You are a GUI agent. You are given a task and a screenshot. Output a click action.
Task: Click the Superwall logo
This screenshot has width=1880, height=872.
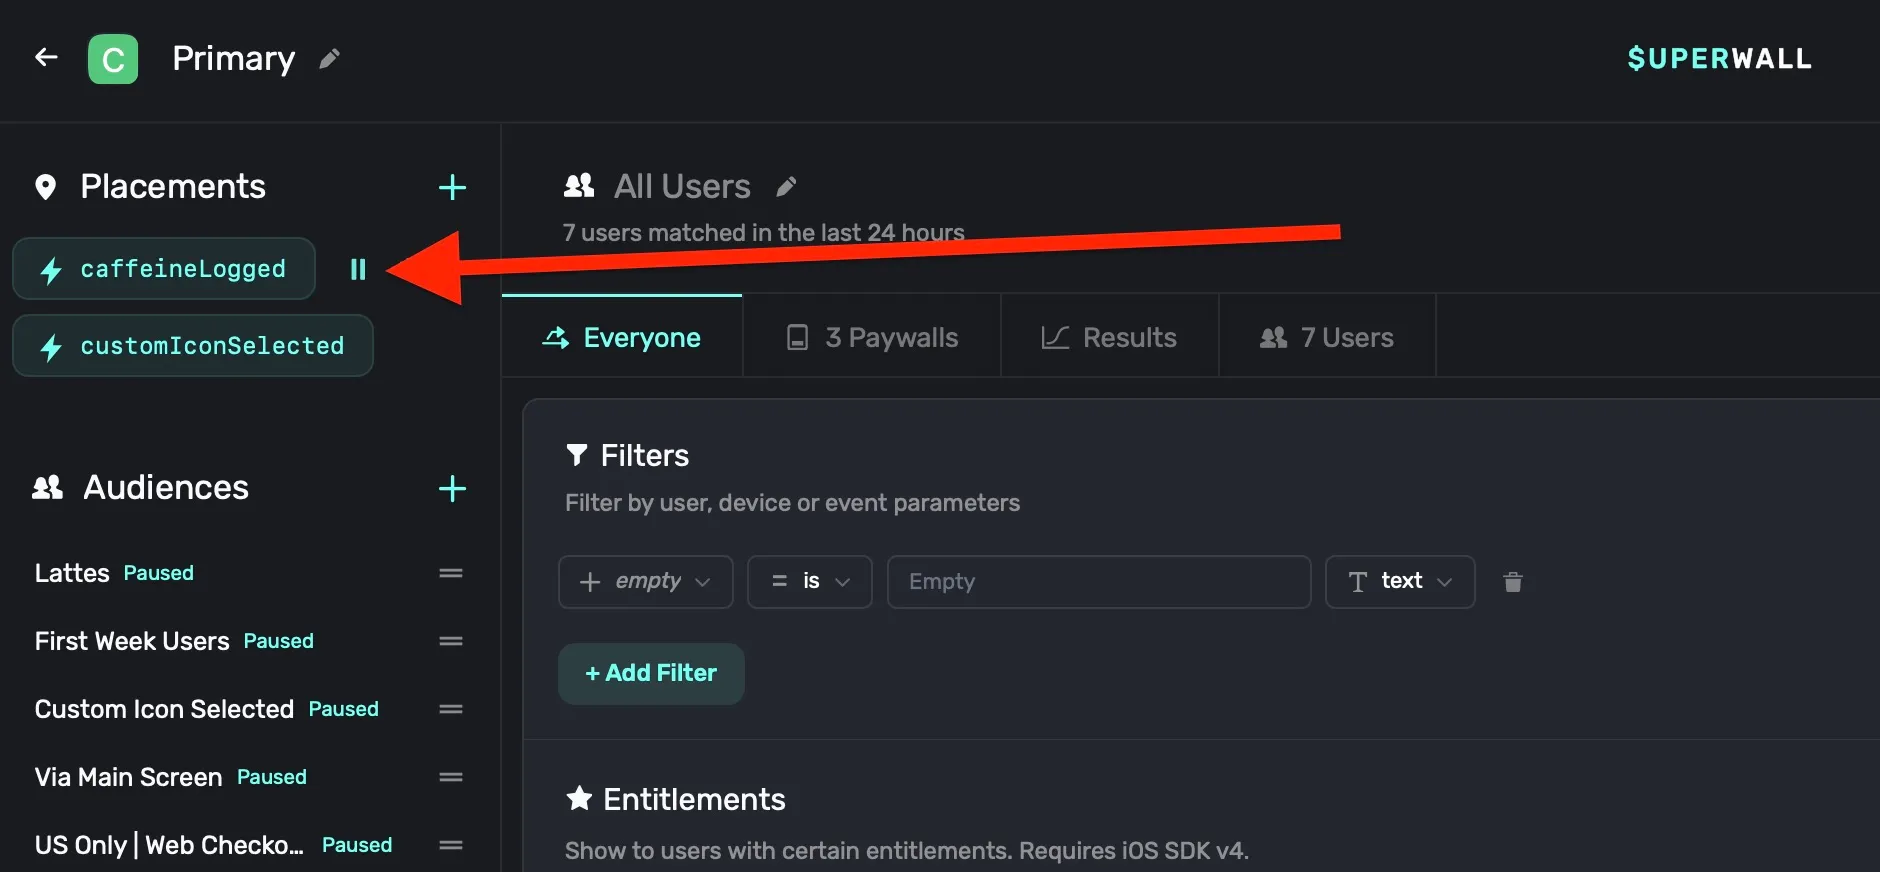(x=1719, y=58)
